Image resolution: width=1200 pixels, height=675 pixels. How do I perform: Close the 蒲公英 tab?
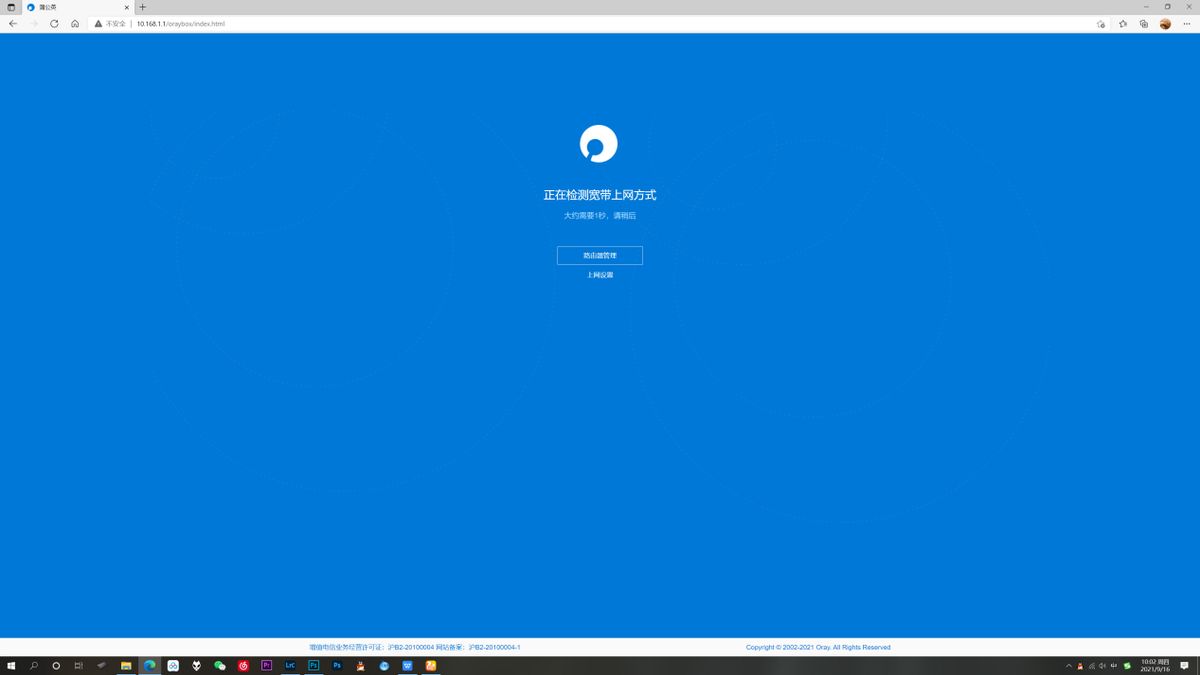click(126, 7)
